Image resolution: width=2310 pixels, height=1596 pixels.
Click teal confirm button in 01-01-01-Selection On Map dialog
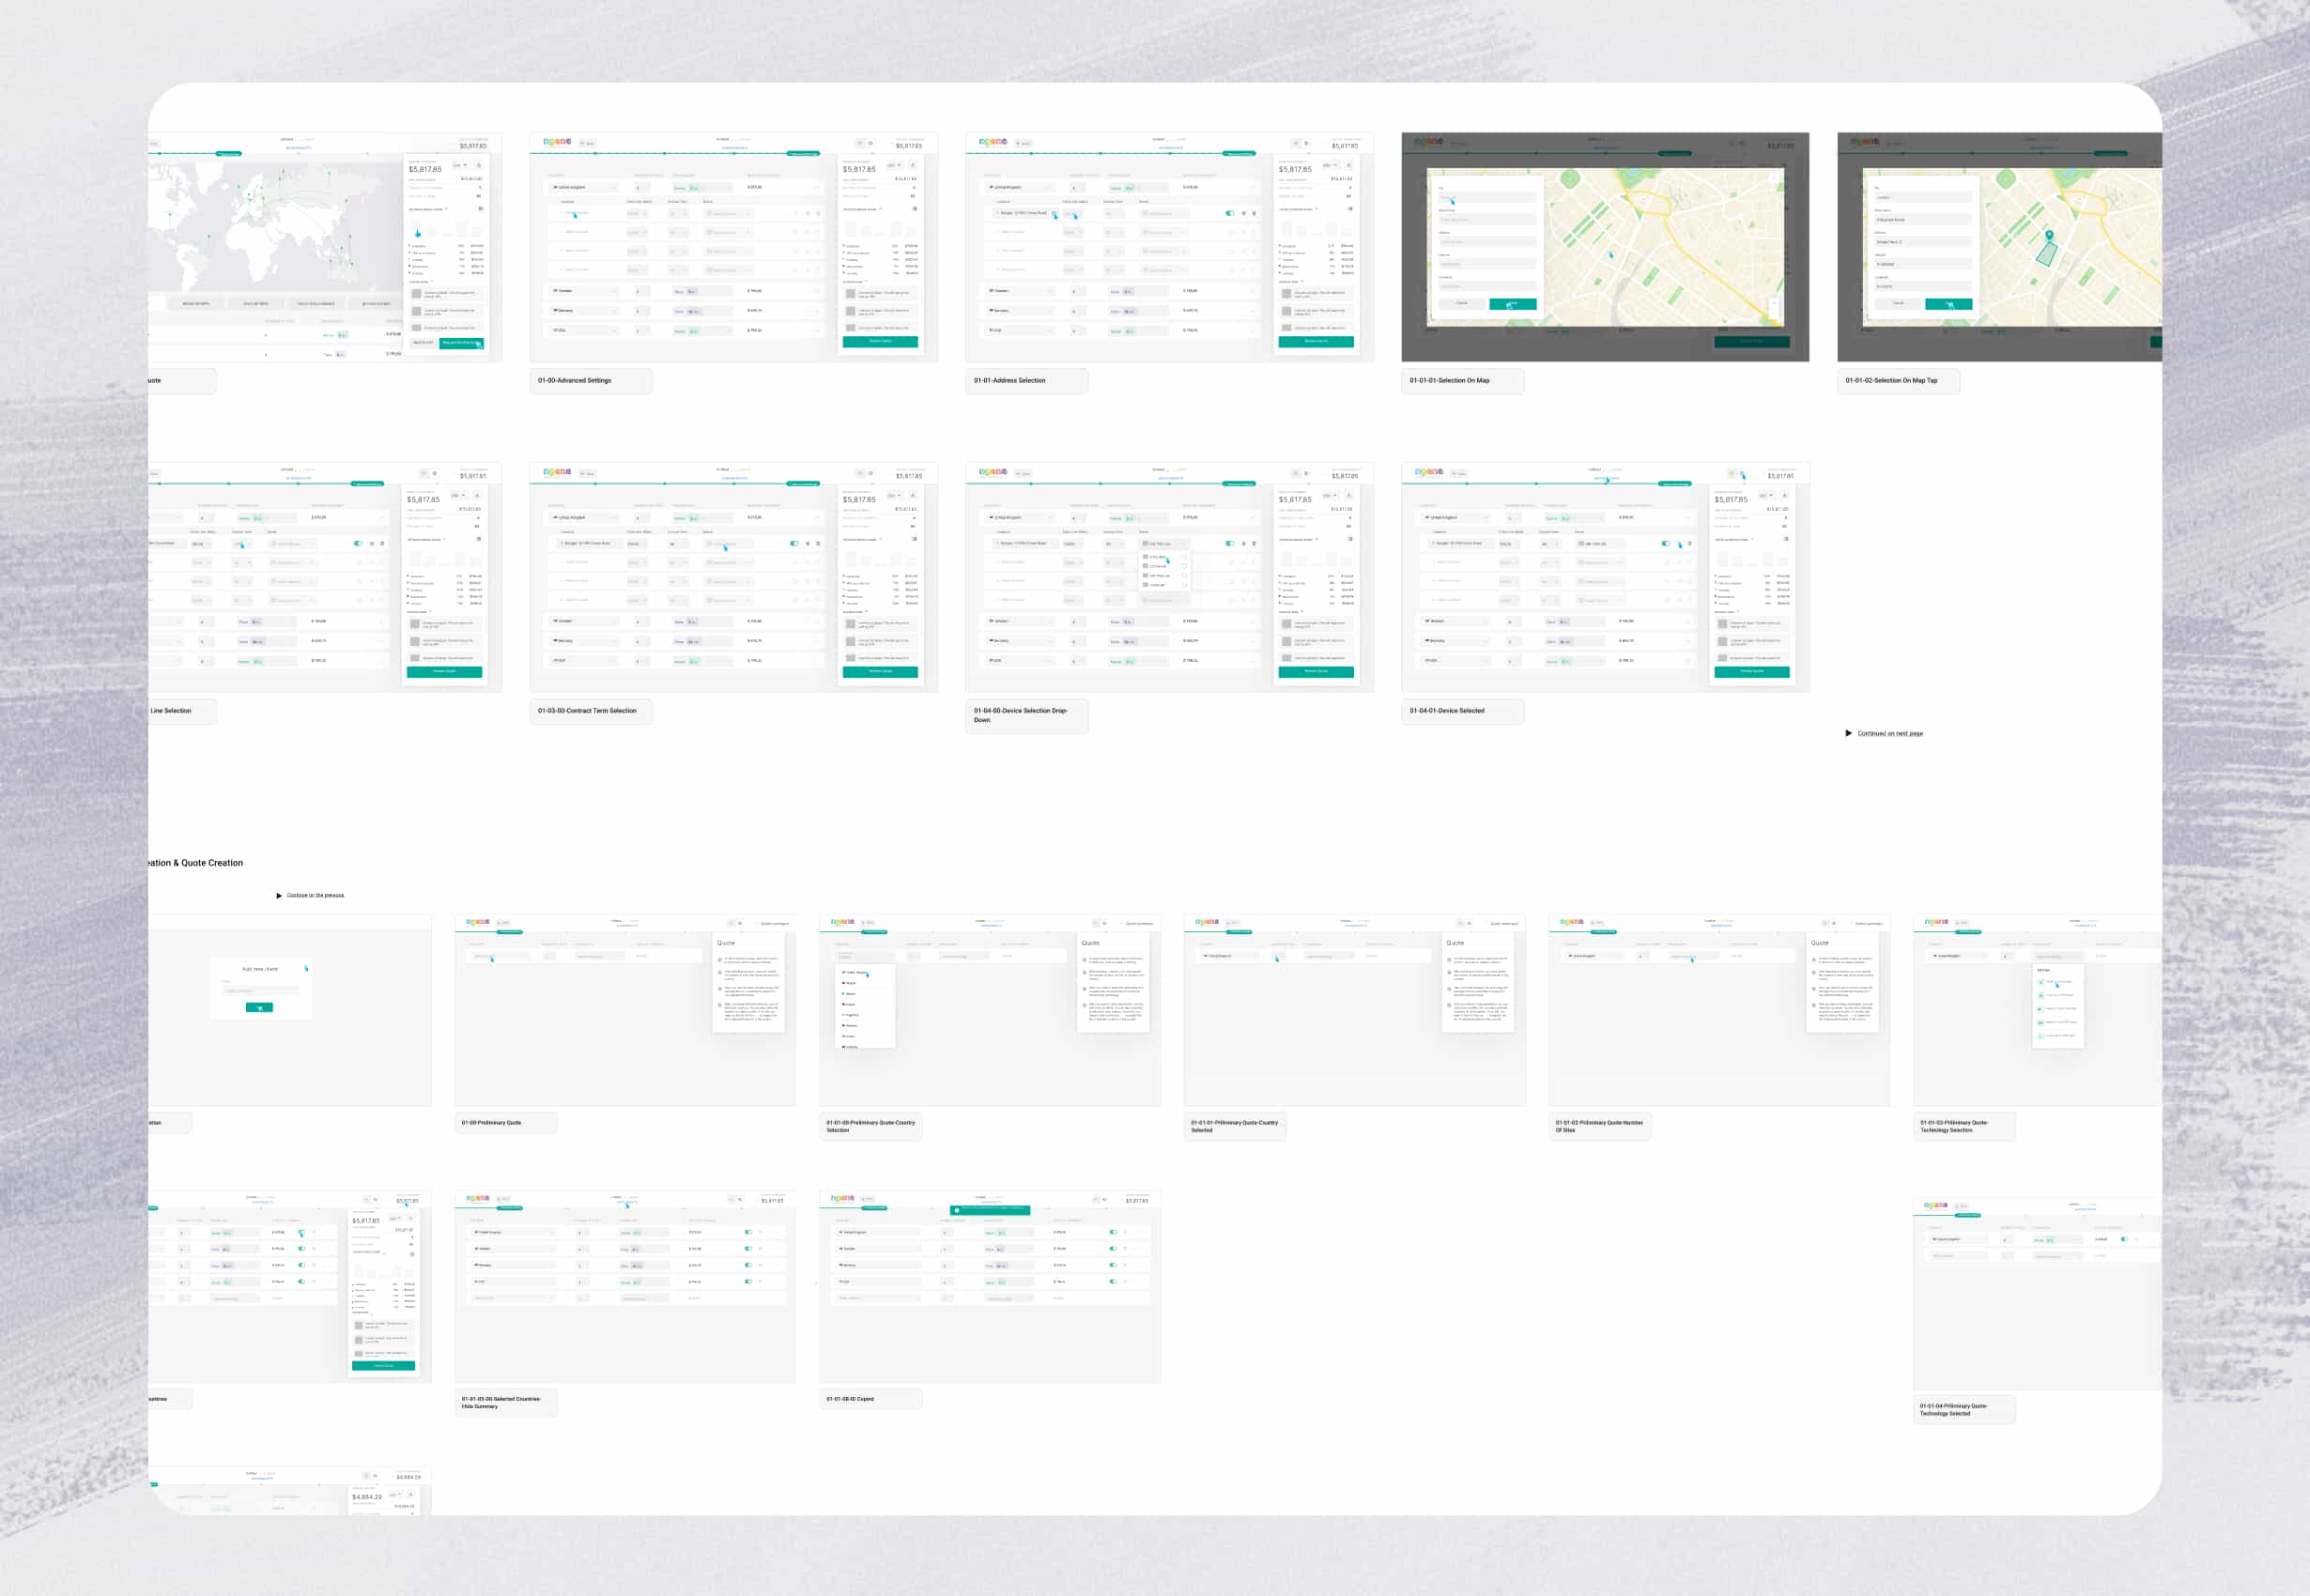pos(1512,303)
